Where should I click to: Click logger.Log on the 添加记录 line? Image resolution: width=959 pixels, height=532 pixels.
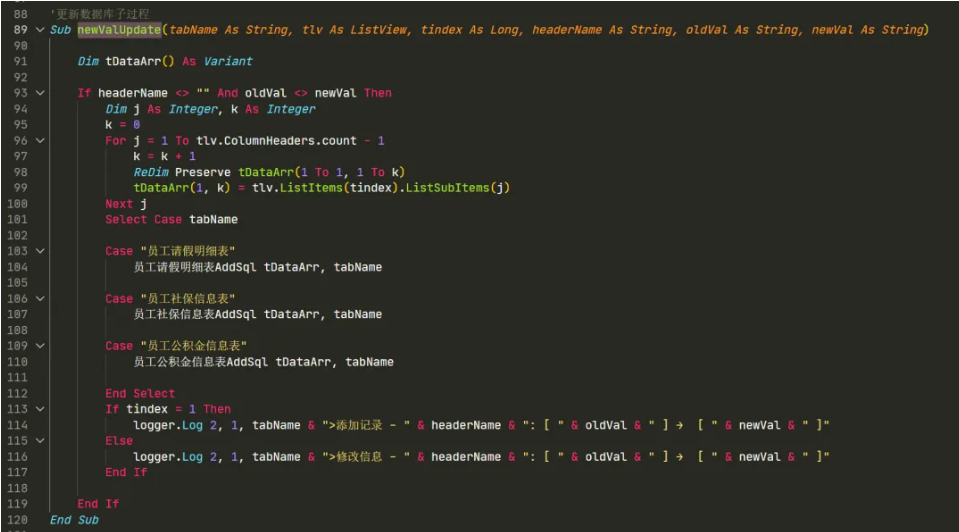(x=168, y=425)
